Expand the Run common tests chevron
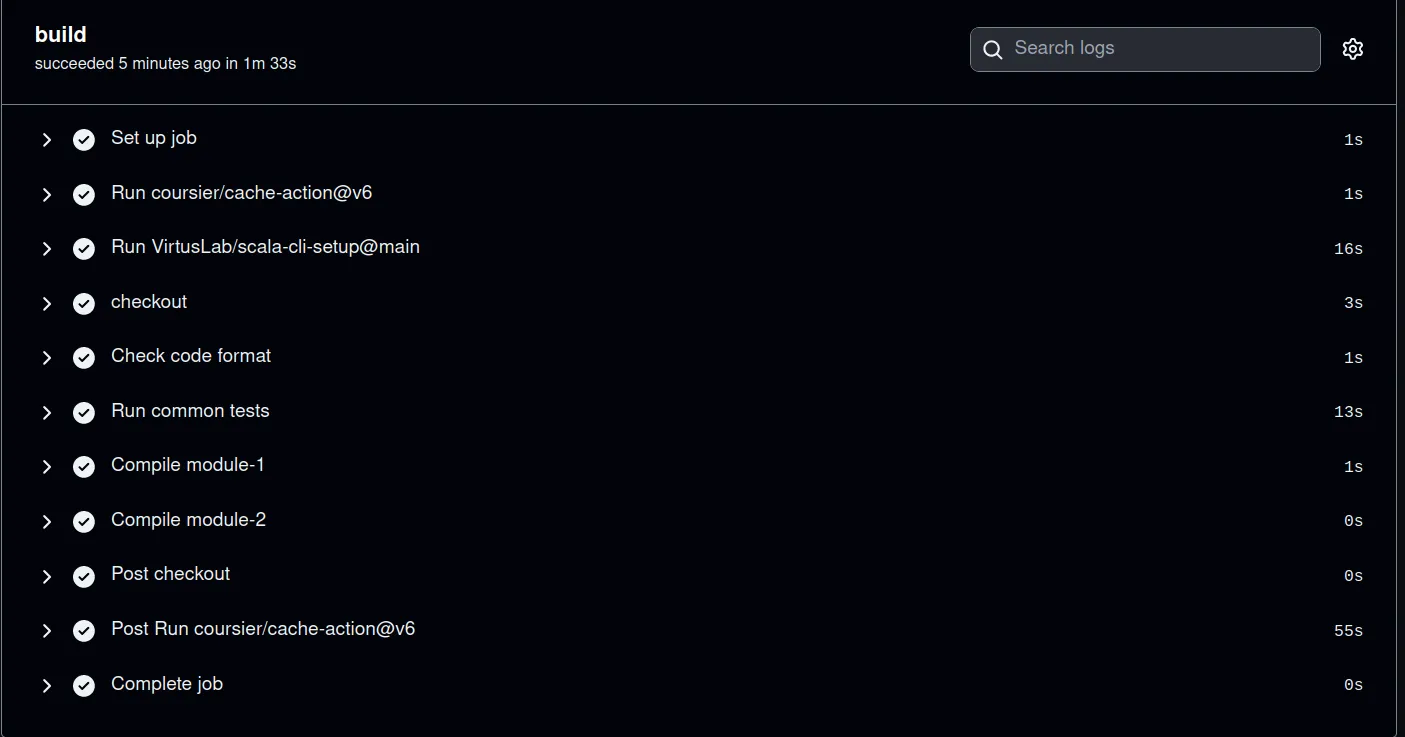The height and width of the screenshot is (737, 1405). click(46, 412)
